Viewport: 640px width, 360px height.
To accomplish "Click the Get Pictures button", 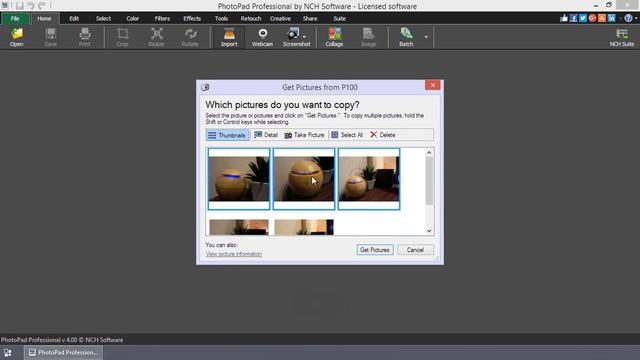I will click(375, 250).
